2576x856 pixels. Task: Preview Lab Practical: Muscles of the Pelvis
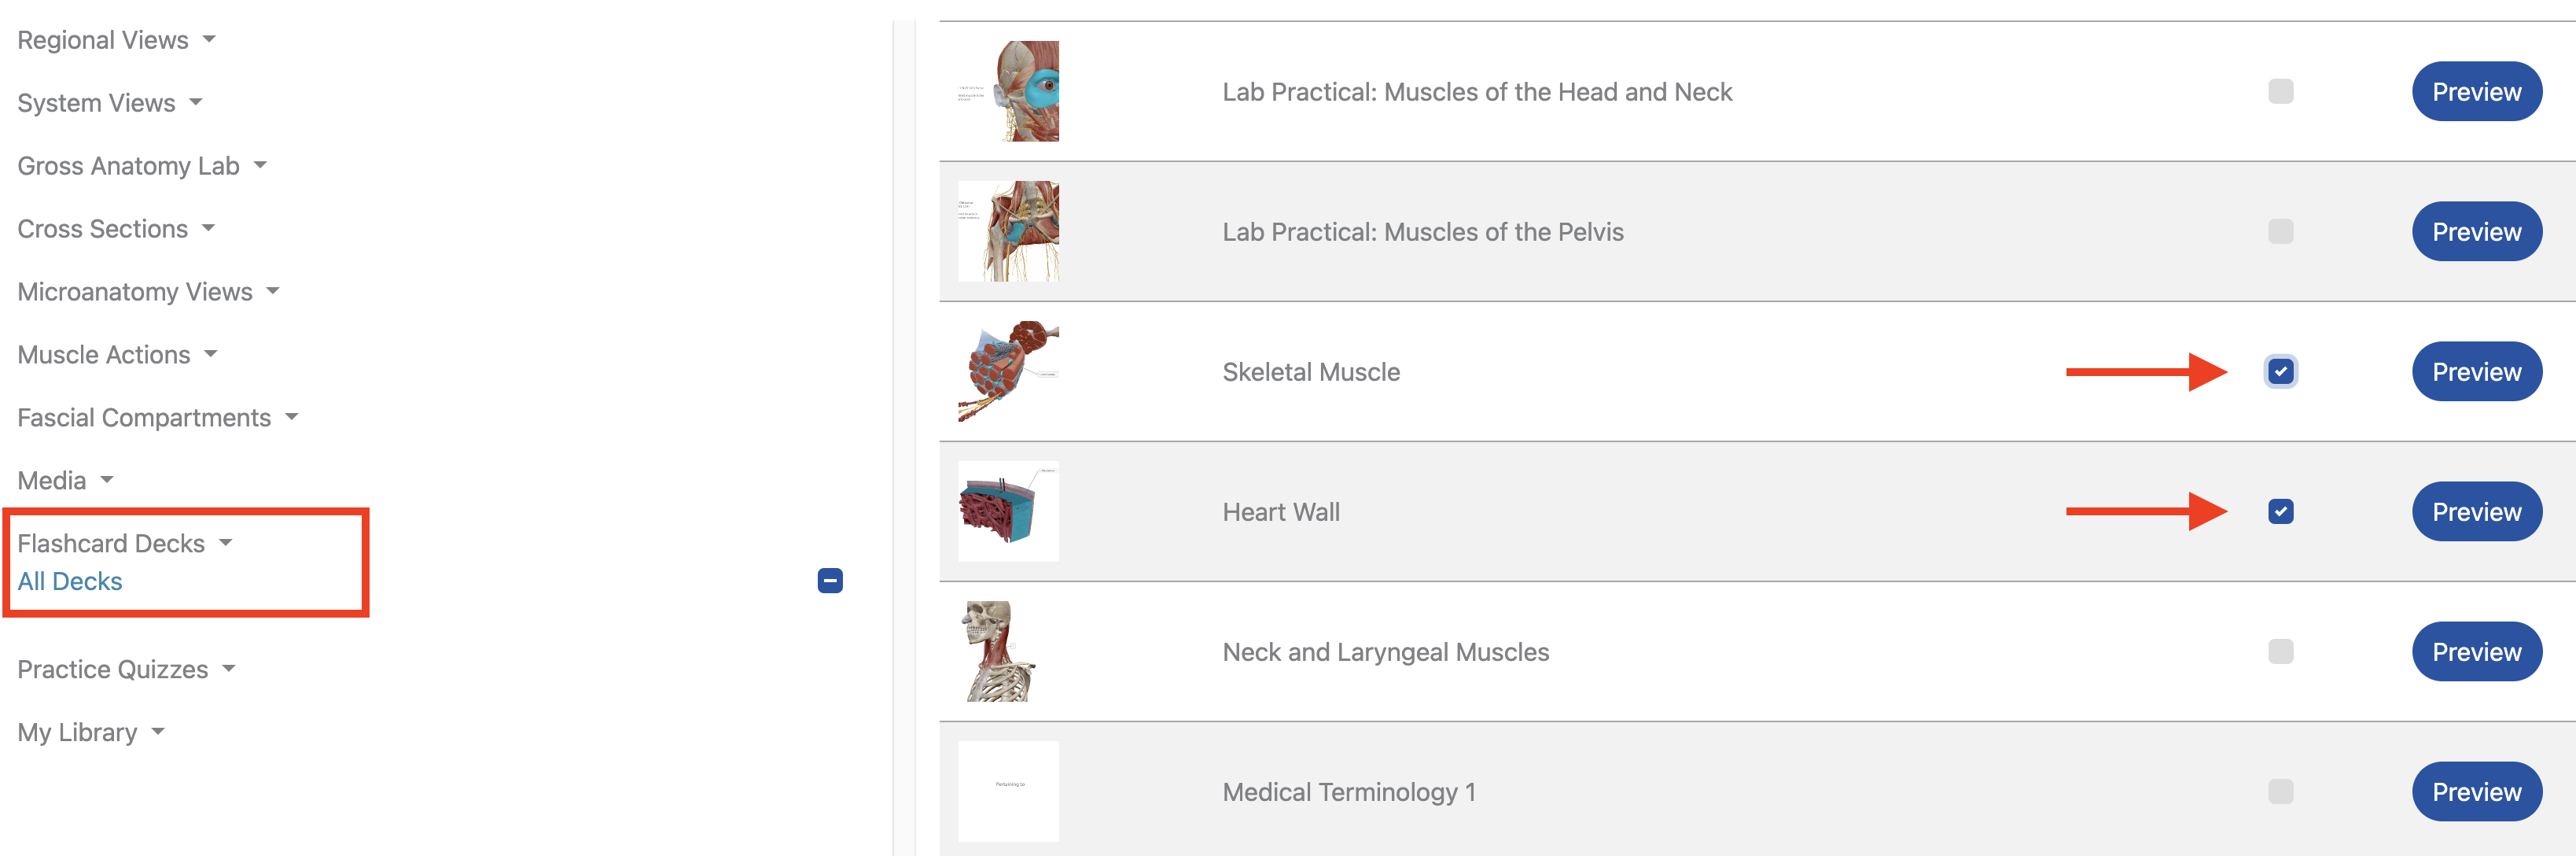point(2477,231)
